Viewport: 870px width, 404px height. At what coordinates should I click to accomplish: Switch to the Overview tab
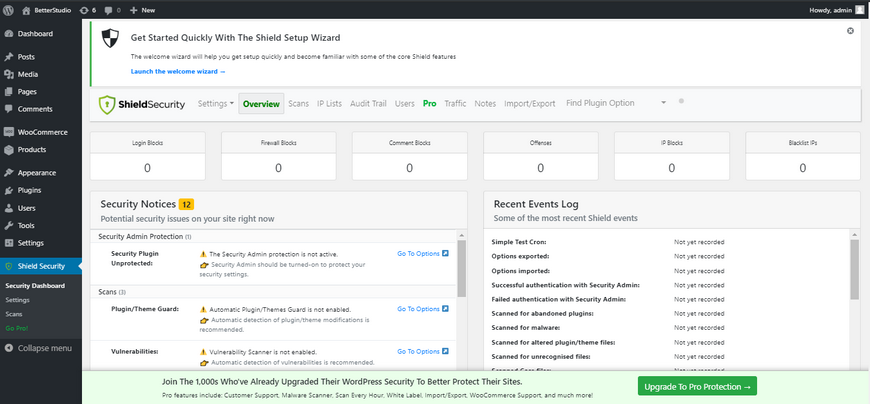click(x=261, y=104)
